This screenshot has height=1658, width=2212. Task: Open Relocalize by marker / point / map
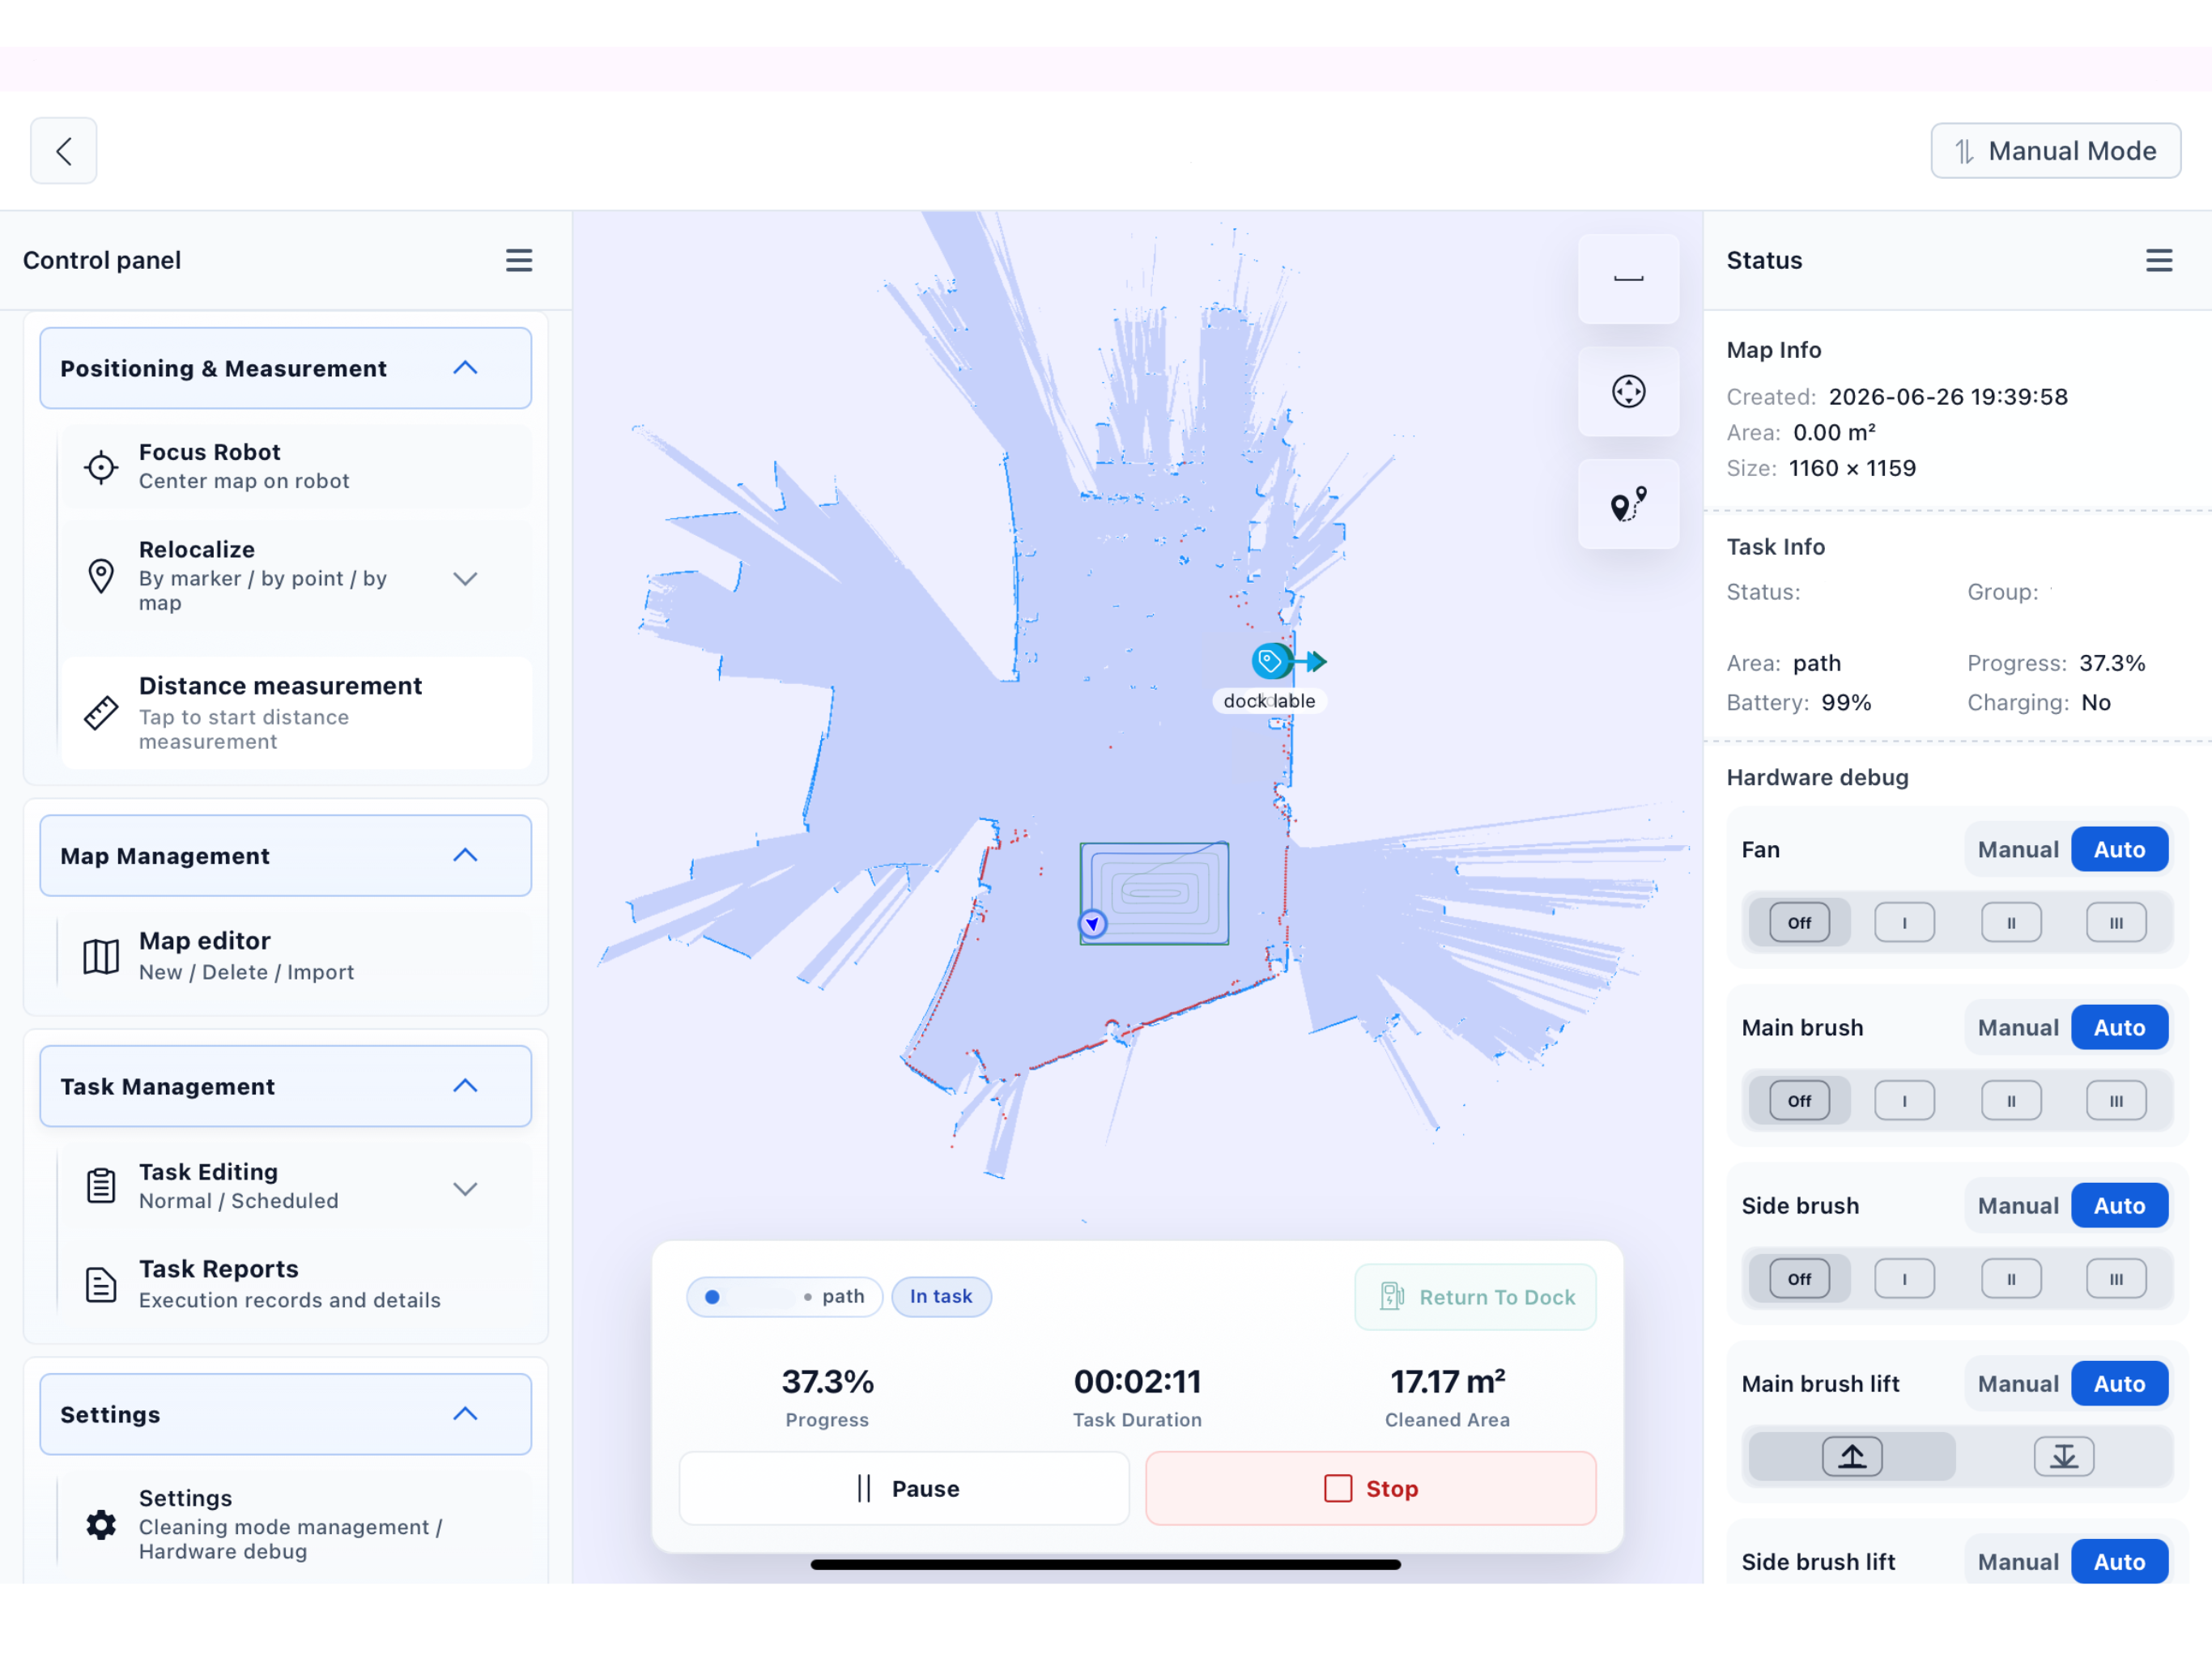point(296,577)
